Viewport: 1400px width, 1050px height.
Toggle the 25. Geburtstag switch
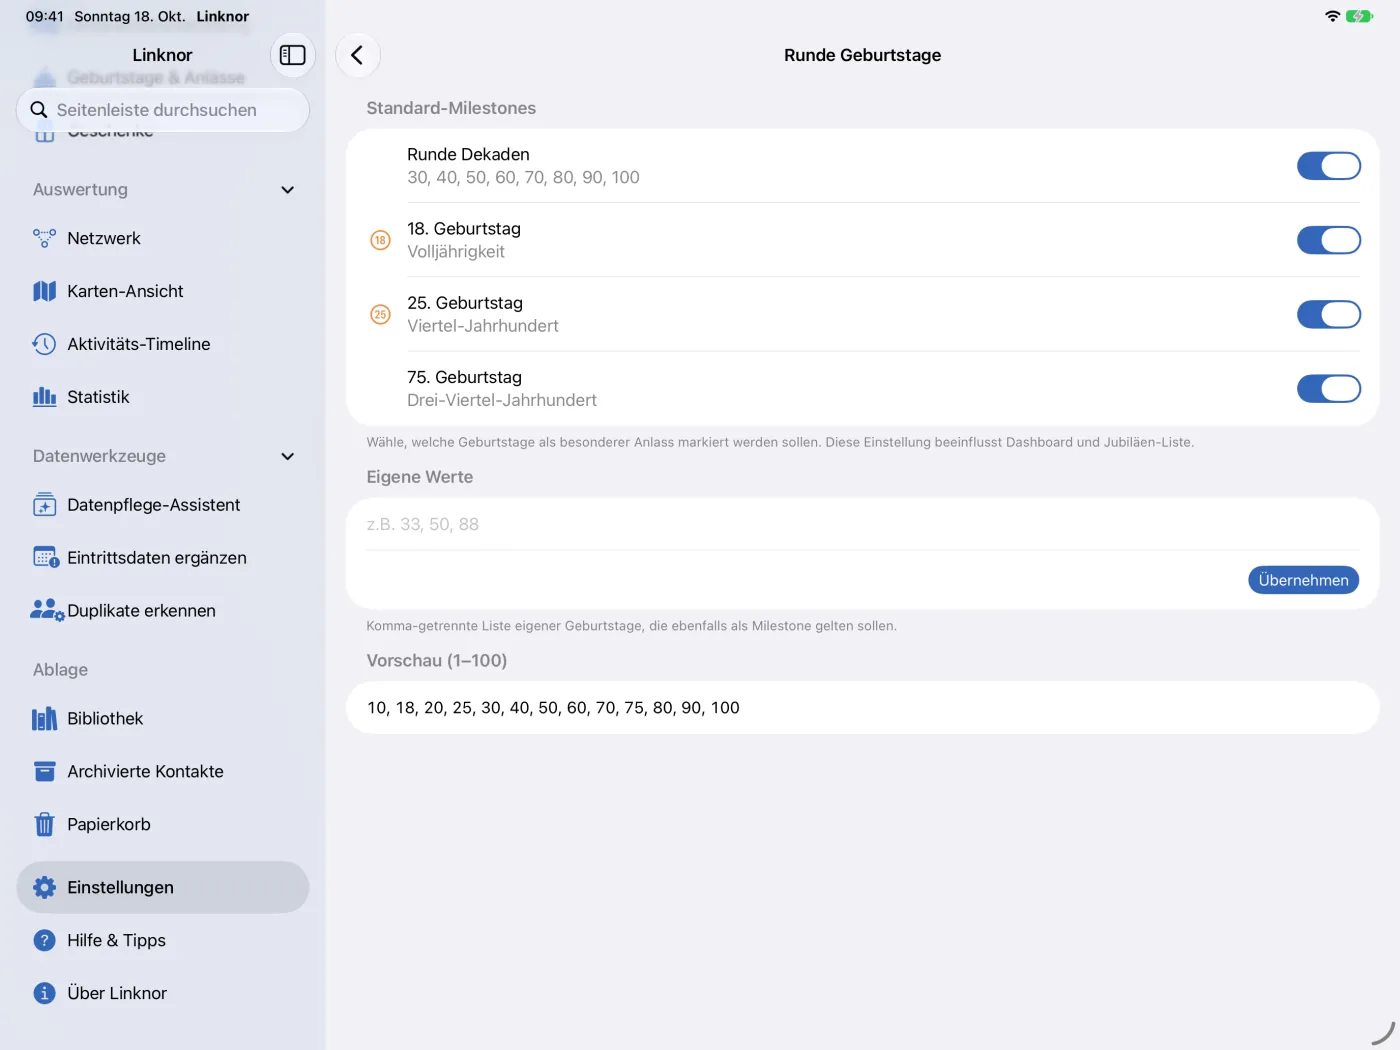tap(1329, 314)
